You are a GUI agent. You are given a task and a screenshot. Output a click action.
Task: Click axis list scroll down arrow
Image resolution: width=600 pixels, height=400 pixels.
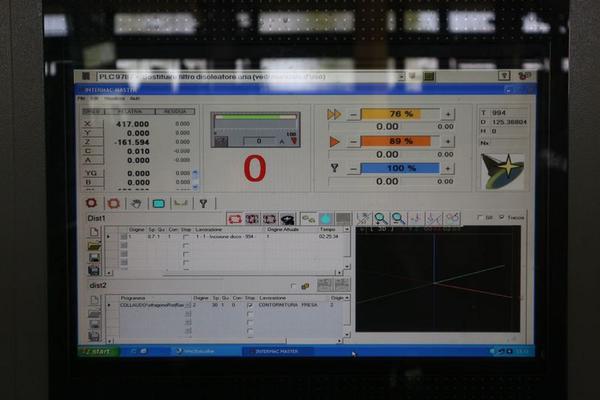195,186
